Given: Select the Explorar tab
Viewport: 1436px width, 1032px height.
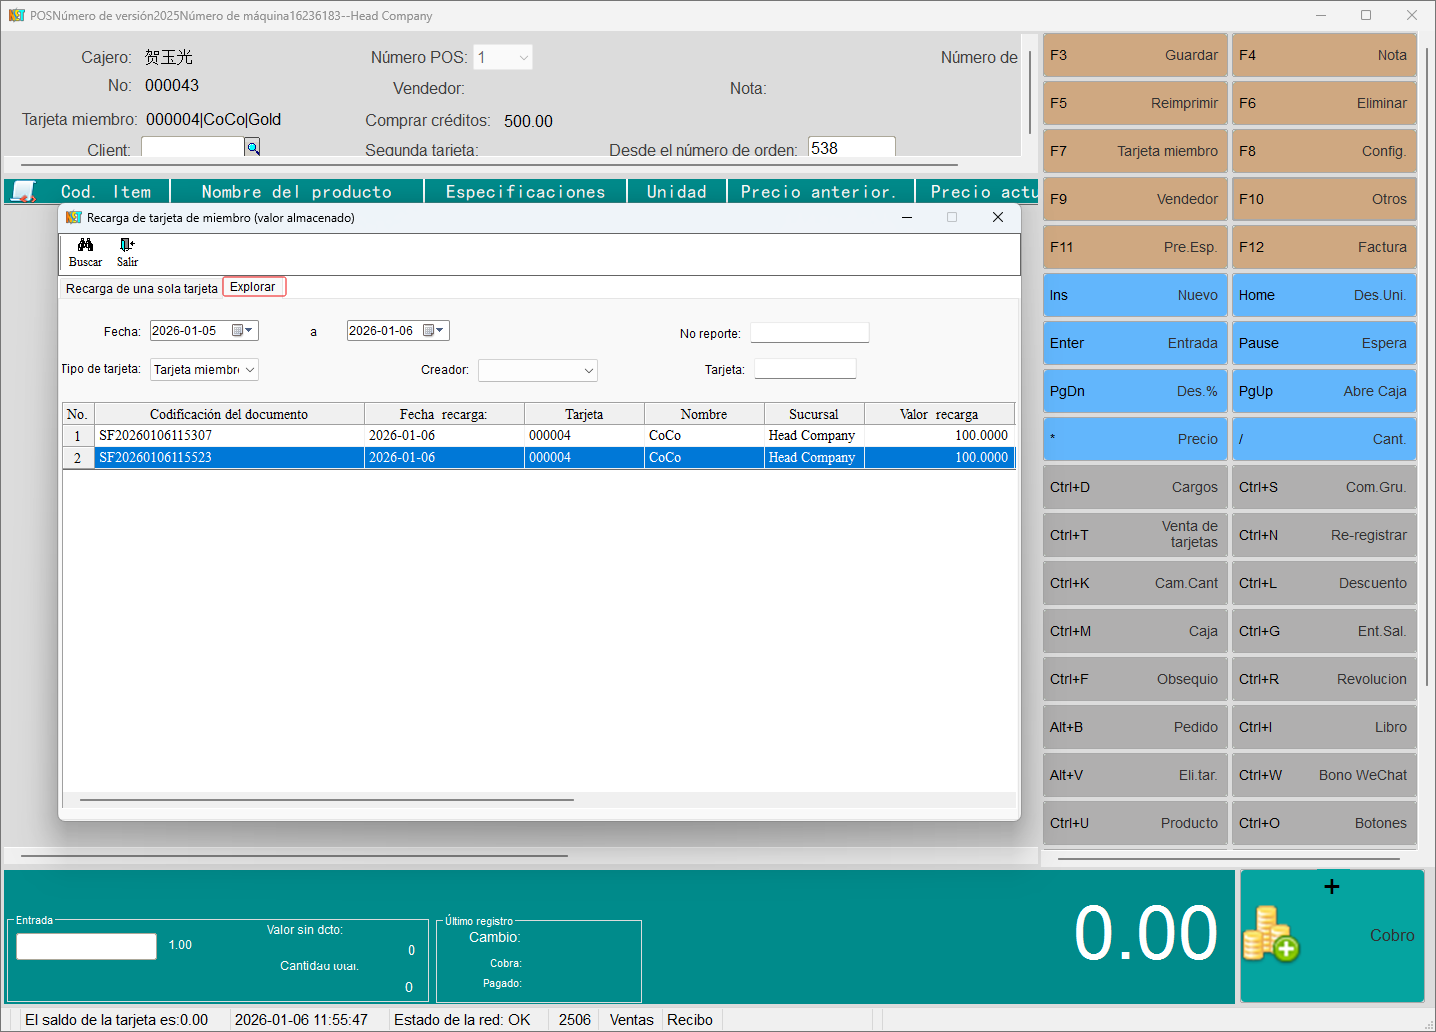Looking at the screenshot, I should 253,287.
